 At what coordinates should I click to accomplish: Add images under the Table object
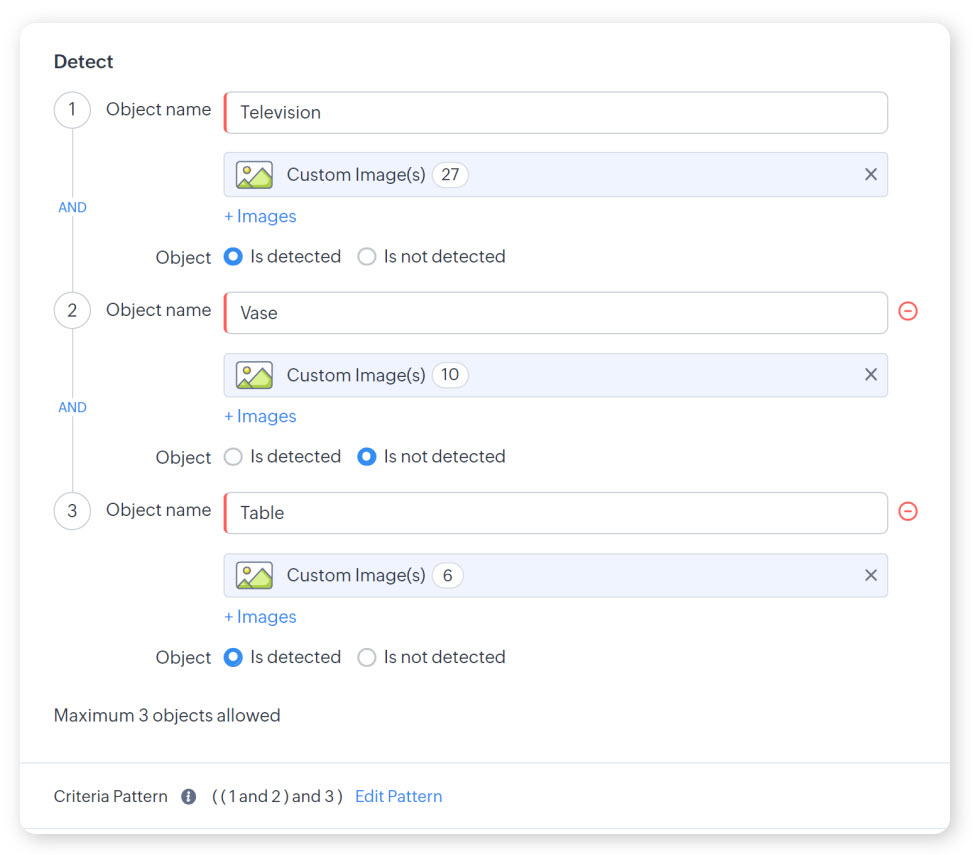pyautogui.click(x=260, y=617)
